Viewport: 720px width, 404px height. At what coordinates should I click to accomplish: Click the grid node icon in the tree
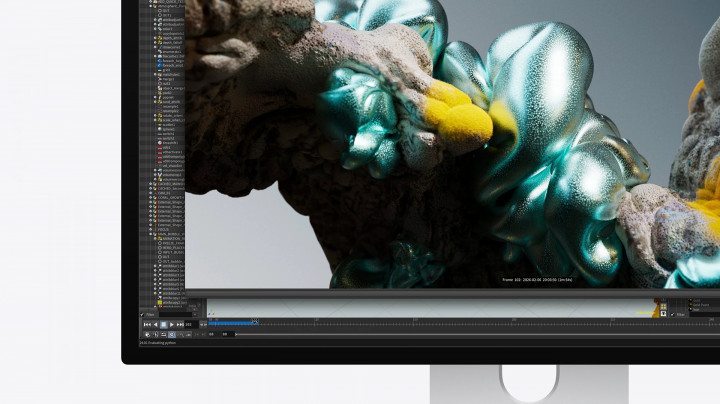pyautogui.click(x=160, y=70)
